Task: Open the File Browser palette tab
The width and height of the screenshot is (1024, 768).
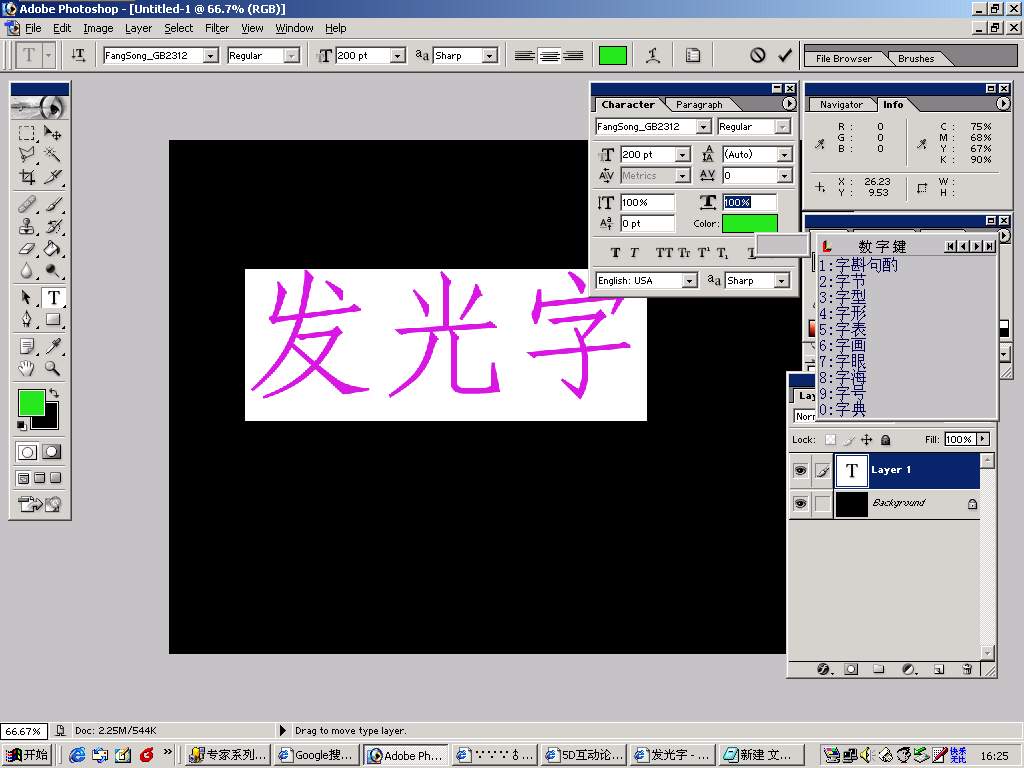Action: pyautogui.click(x=844, y=59)
